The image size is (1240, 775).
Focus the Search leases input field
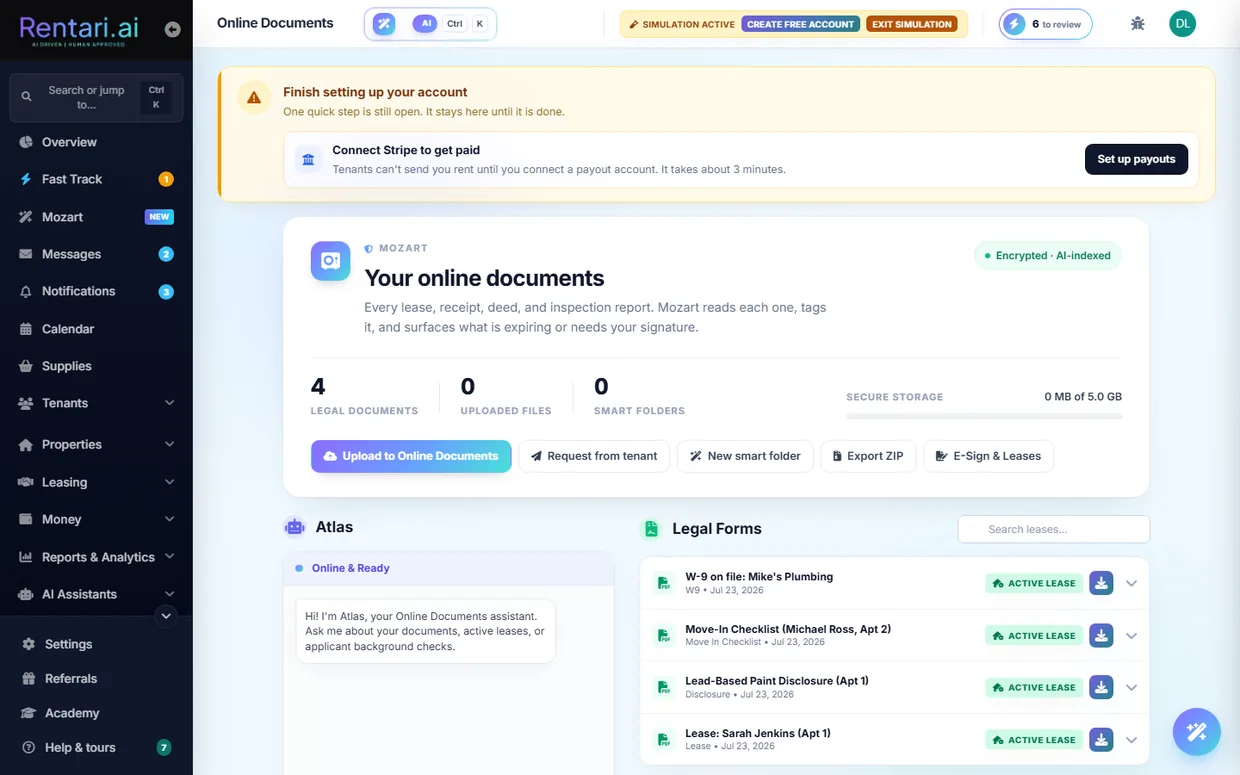(x=1054, y=529)
